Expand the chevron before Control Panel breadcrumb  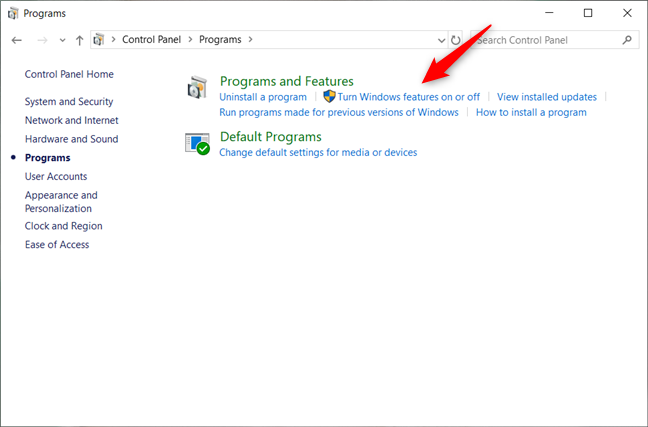tap(113, 40)
